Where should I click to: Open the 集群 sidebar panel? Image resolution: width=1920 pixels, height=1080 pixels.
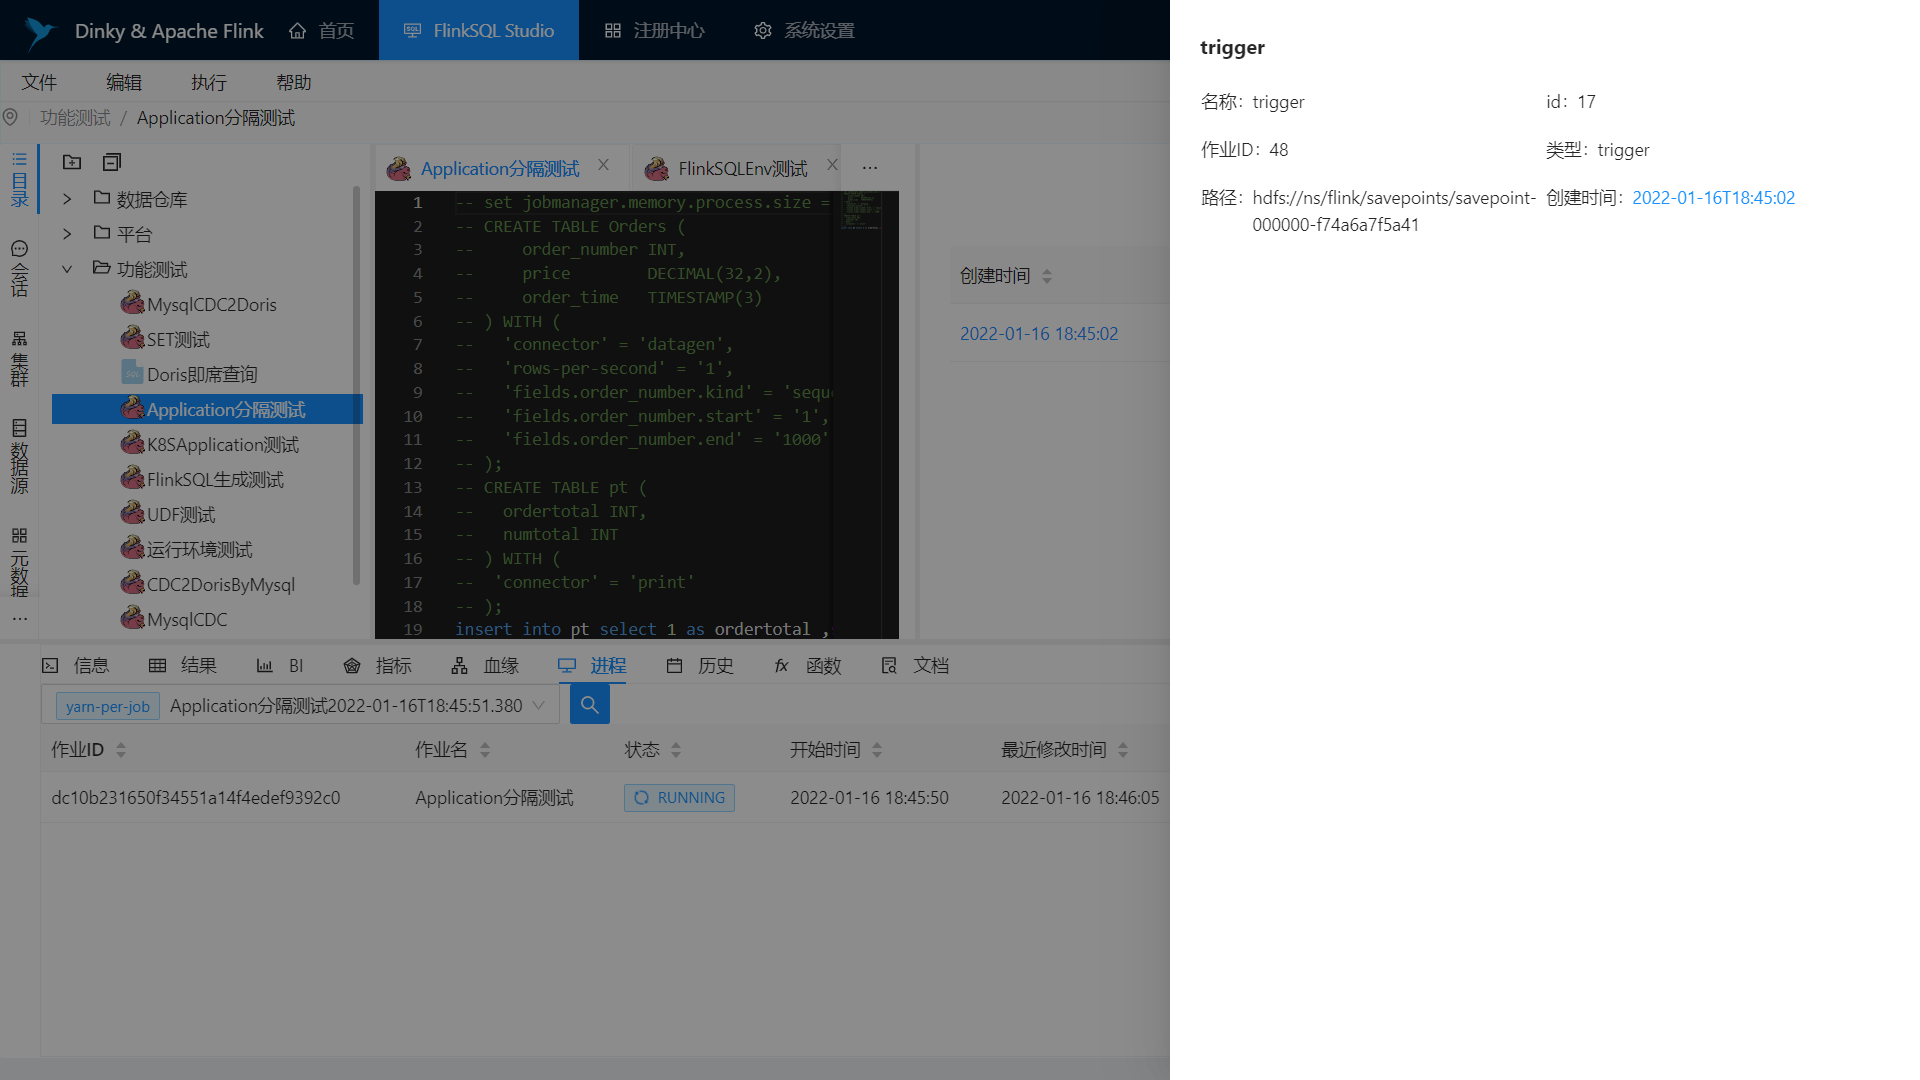(x=19, y=358)
